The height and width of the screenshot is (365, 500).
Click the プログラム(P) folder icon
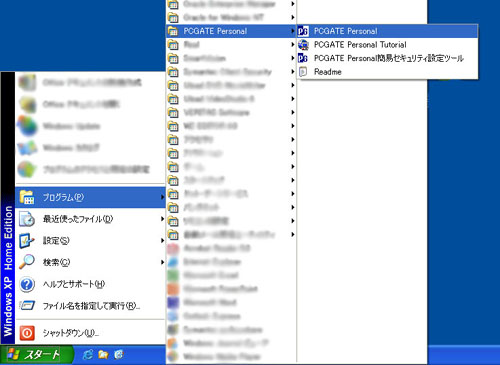pos(27,197)
